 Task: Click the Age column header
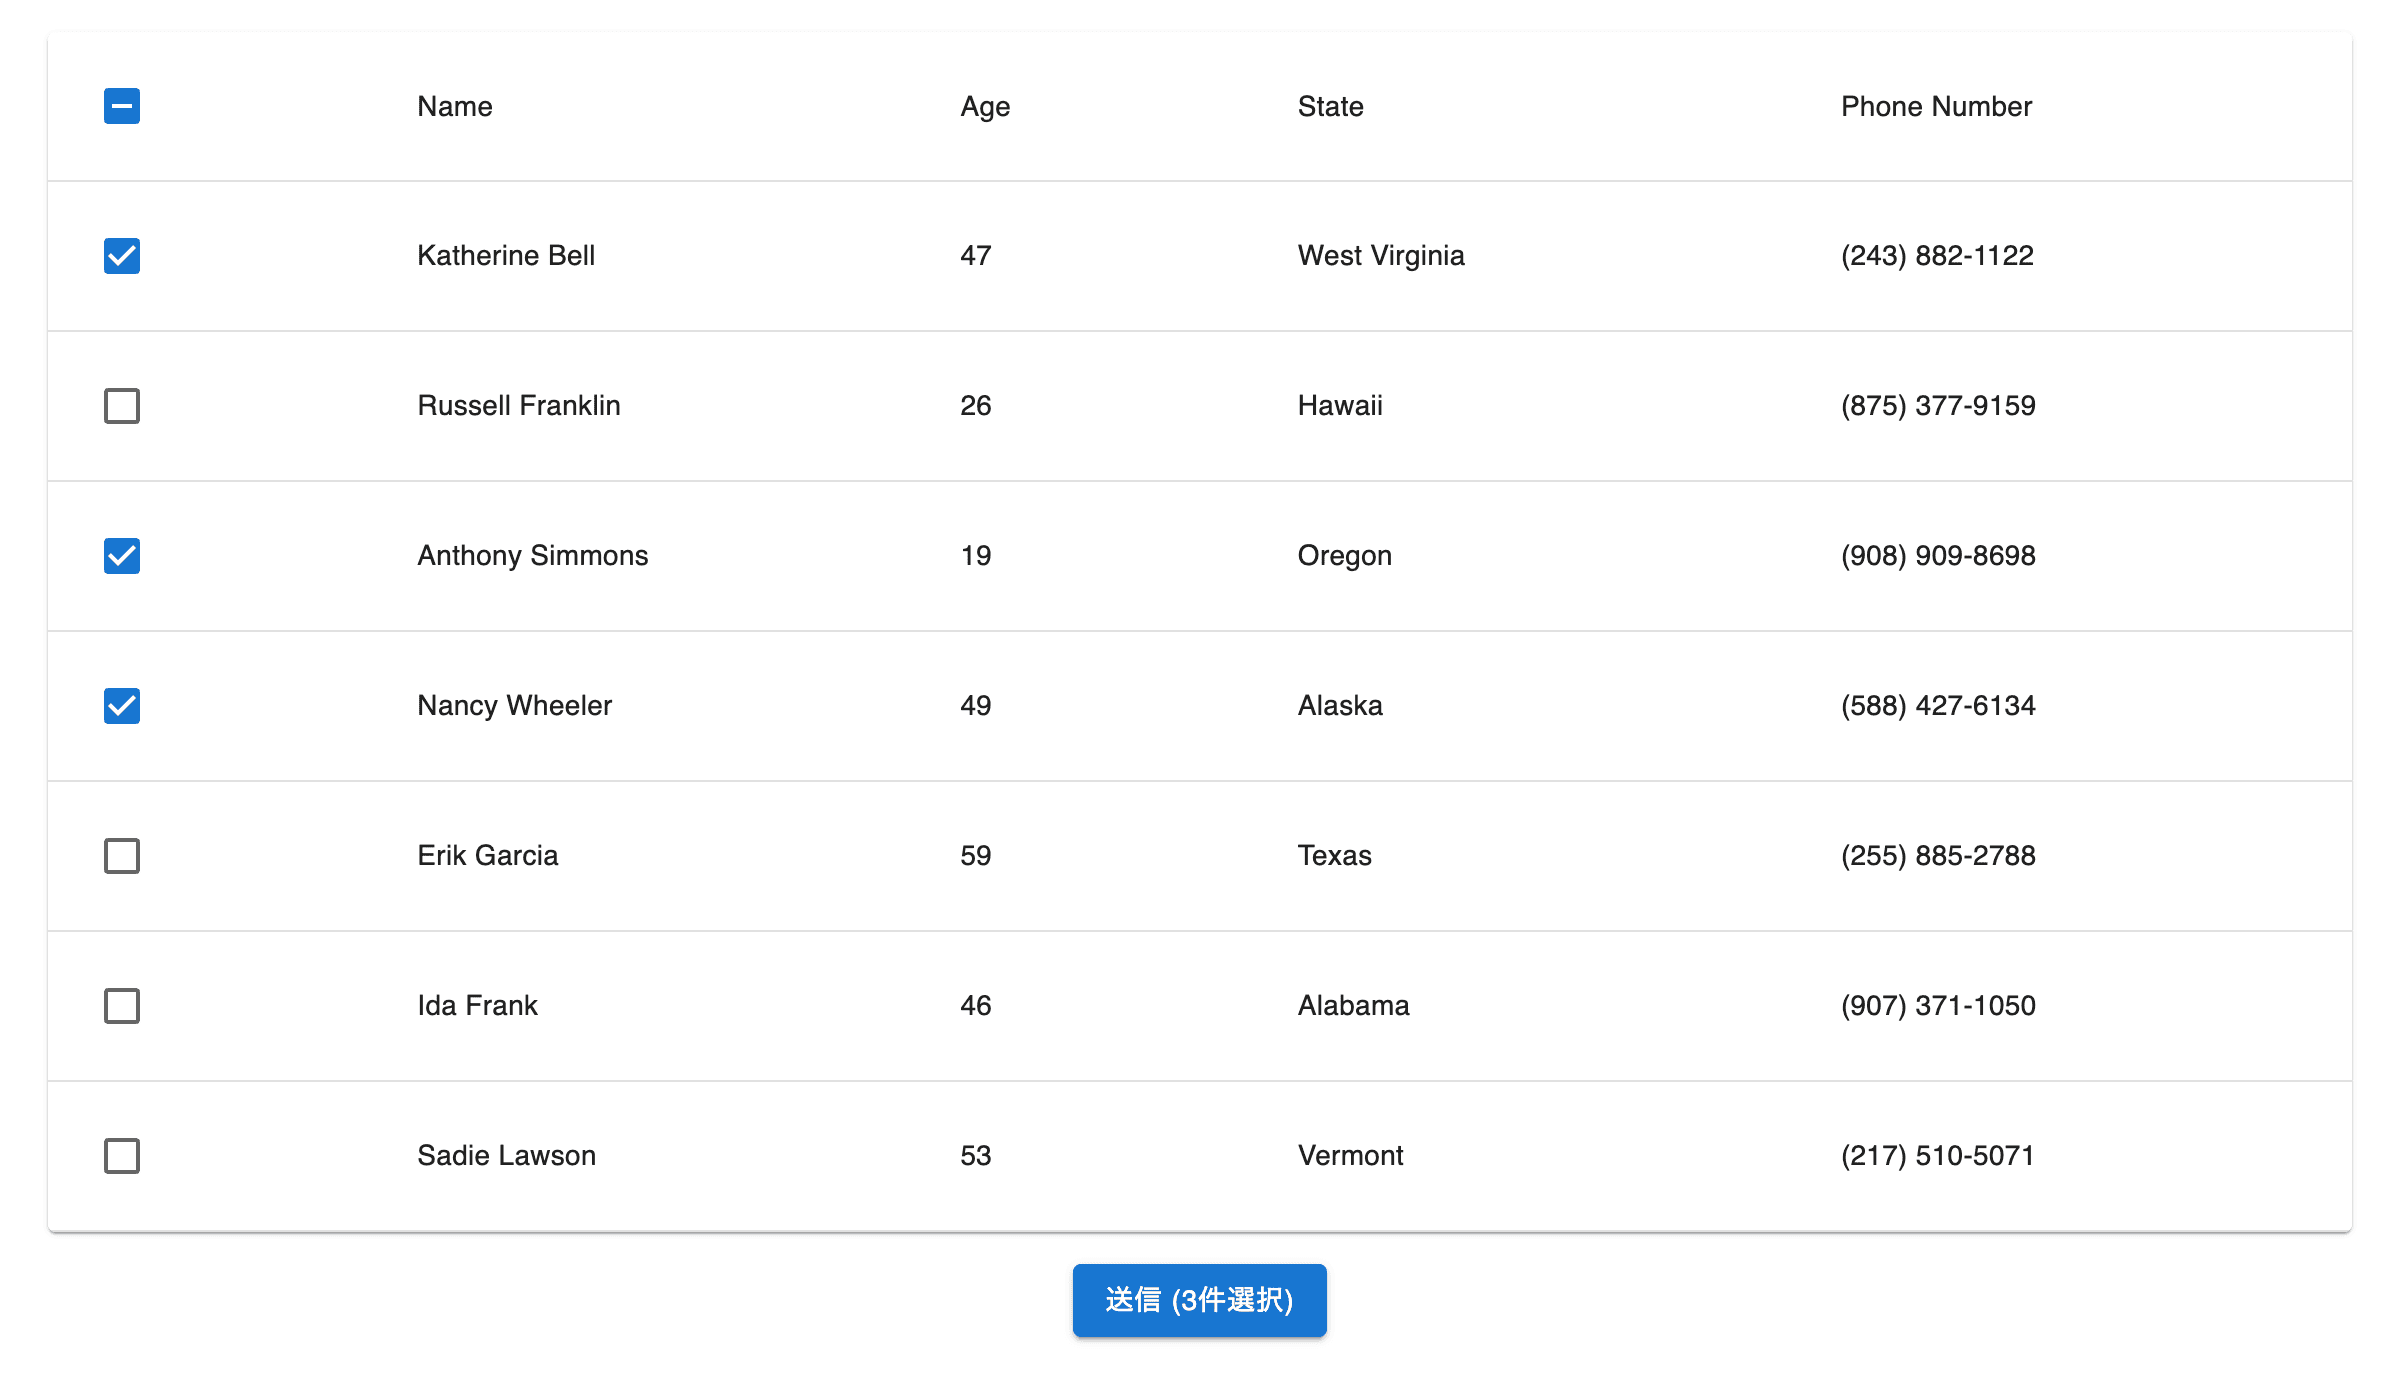pyautogui.click(x=985, y=106)
